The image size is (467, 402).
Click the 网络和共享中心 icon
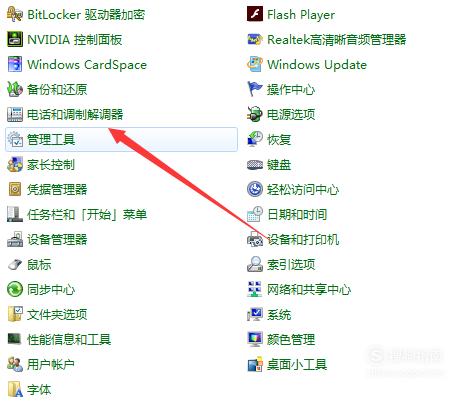click(x=255, y=289)
